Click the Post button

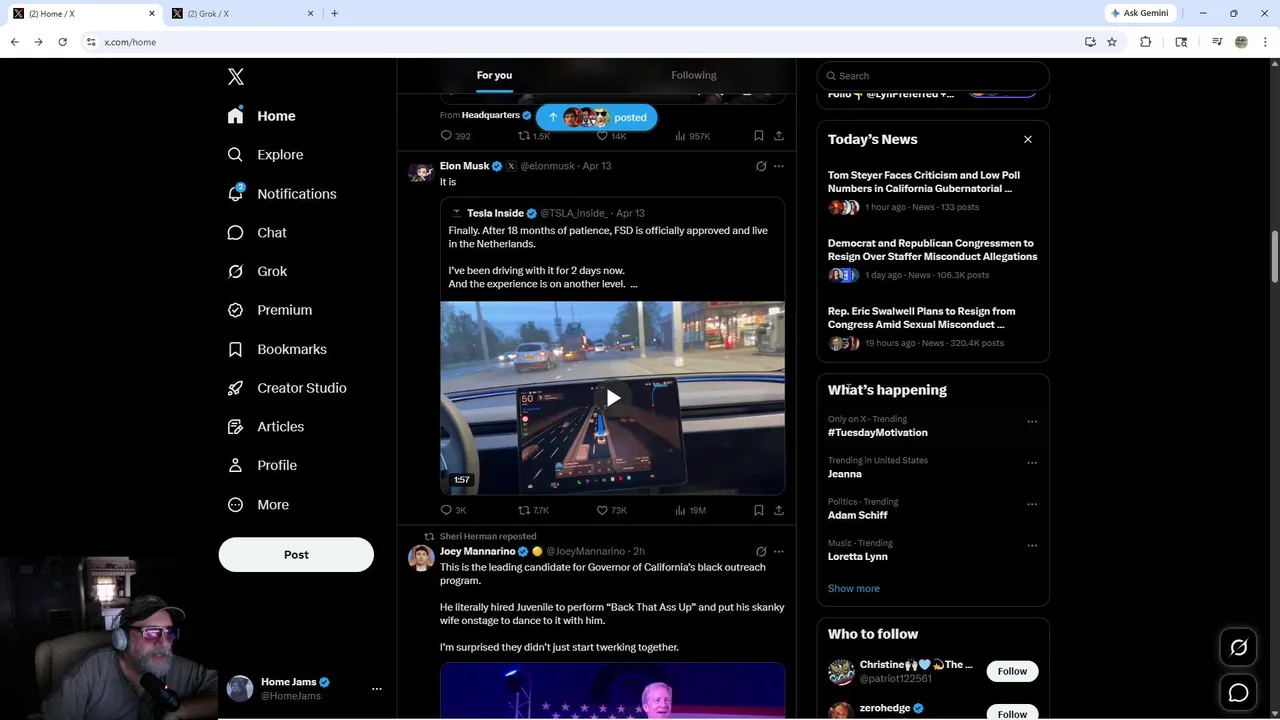[x=296, y=554]
